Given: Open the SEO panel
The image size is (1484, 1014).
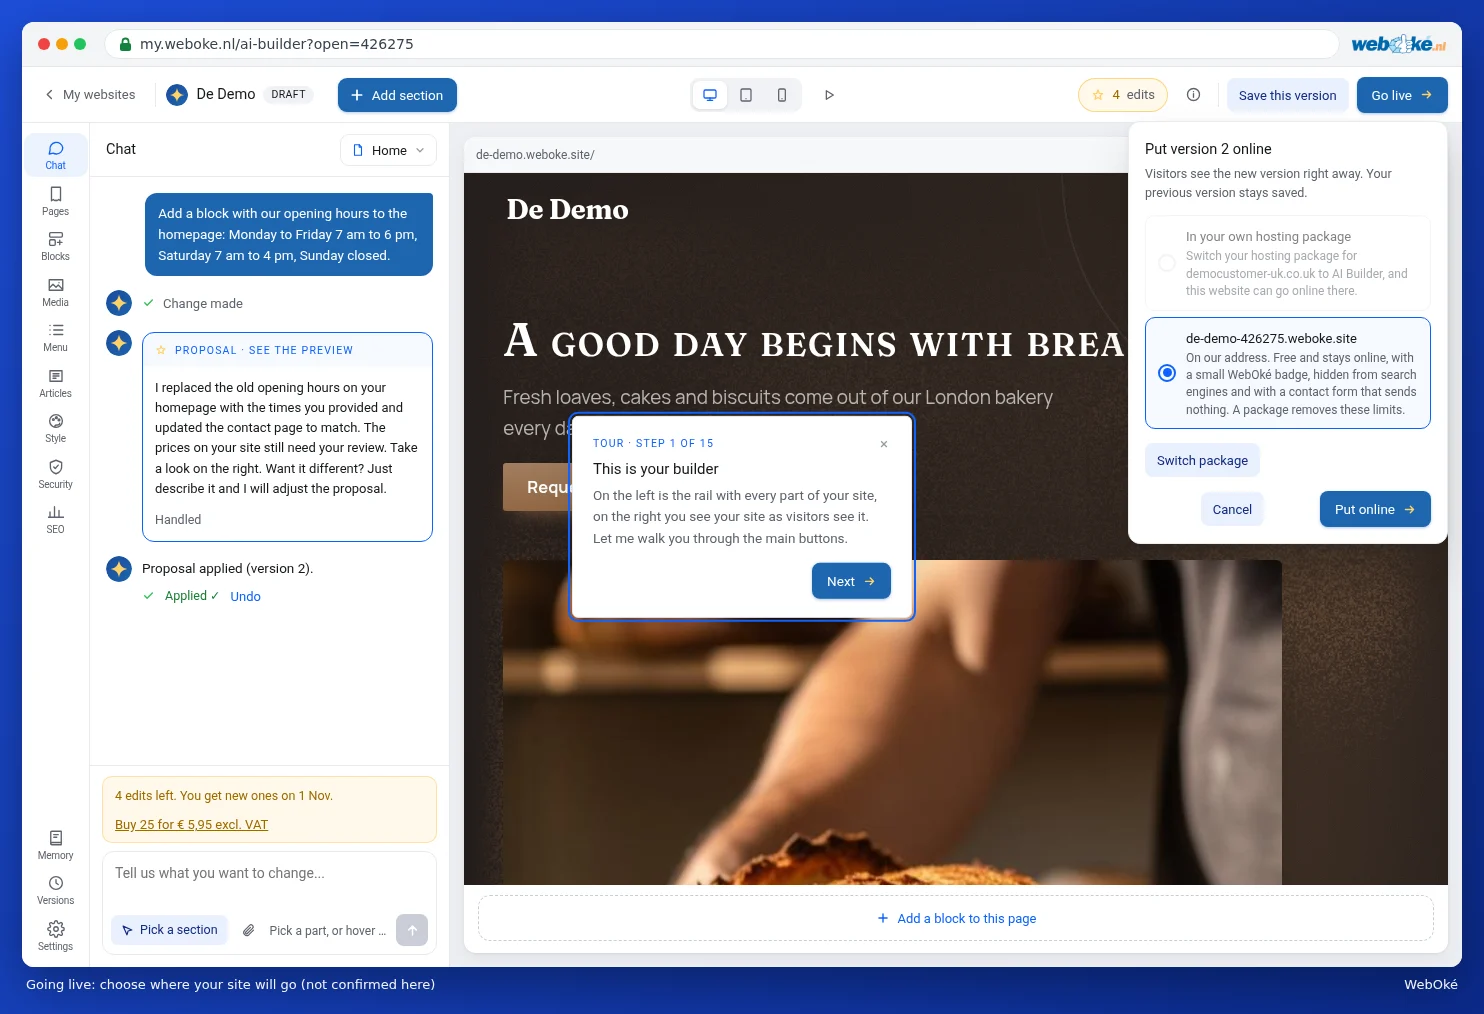Looking at the screenshot, I should tap(55, 519).
